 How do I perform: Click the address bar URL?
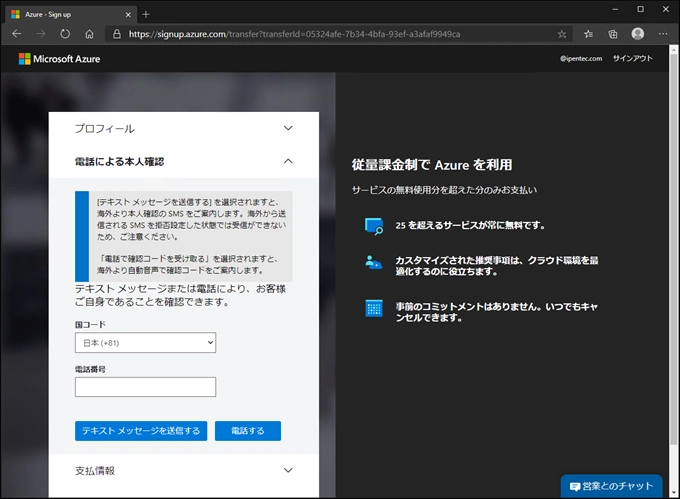[x=294, y=34]
